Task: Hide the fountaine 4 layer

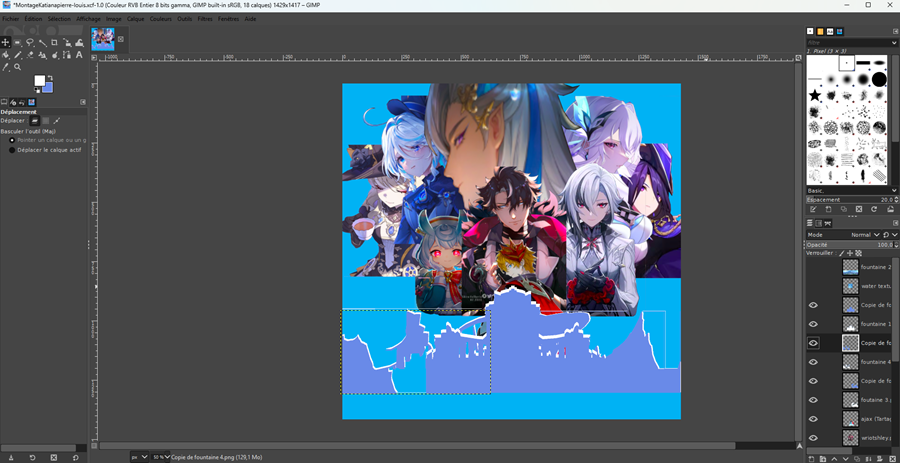Action: coord(813,362)
